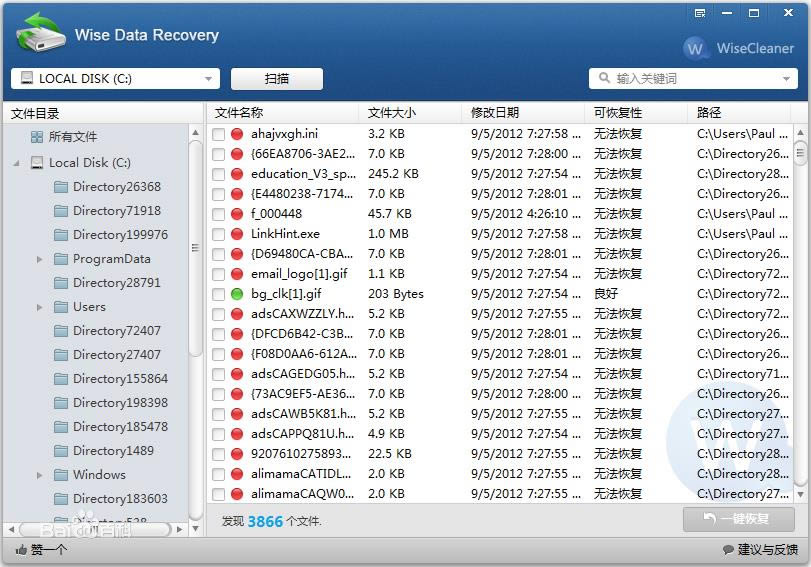Click the all files grid icon

coord(37,137)
